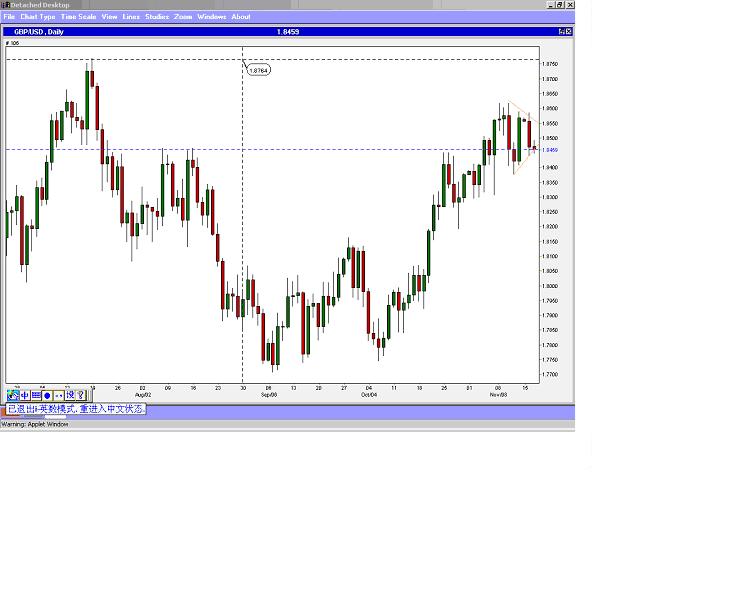Screen dimensions: 745x595
Task: Click the IME soft keyboard icon
Action: click(x=36, y=395)
